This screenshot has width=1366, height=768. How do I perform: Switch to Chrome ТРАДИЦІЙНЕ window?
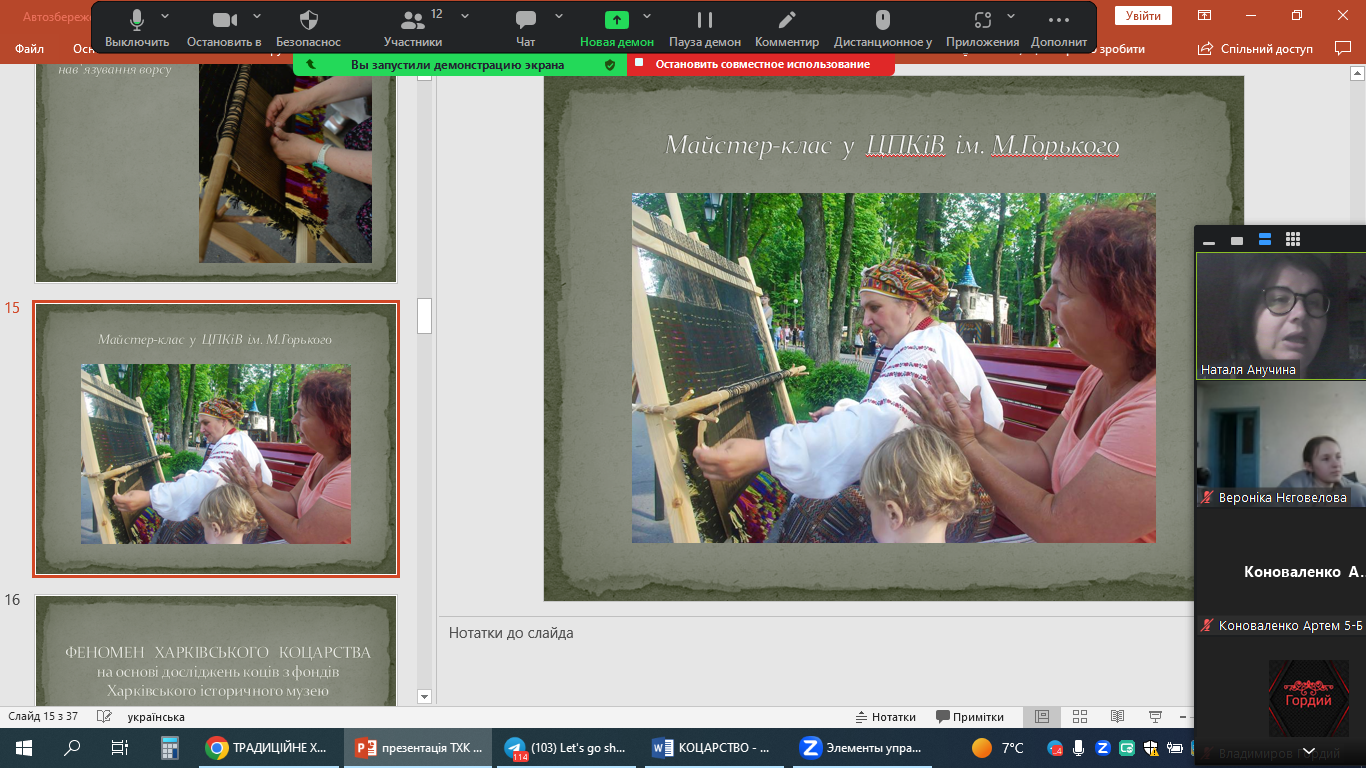click(x=268, y=747)
